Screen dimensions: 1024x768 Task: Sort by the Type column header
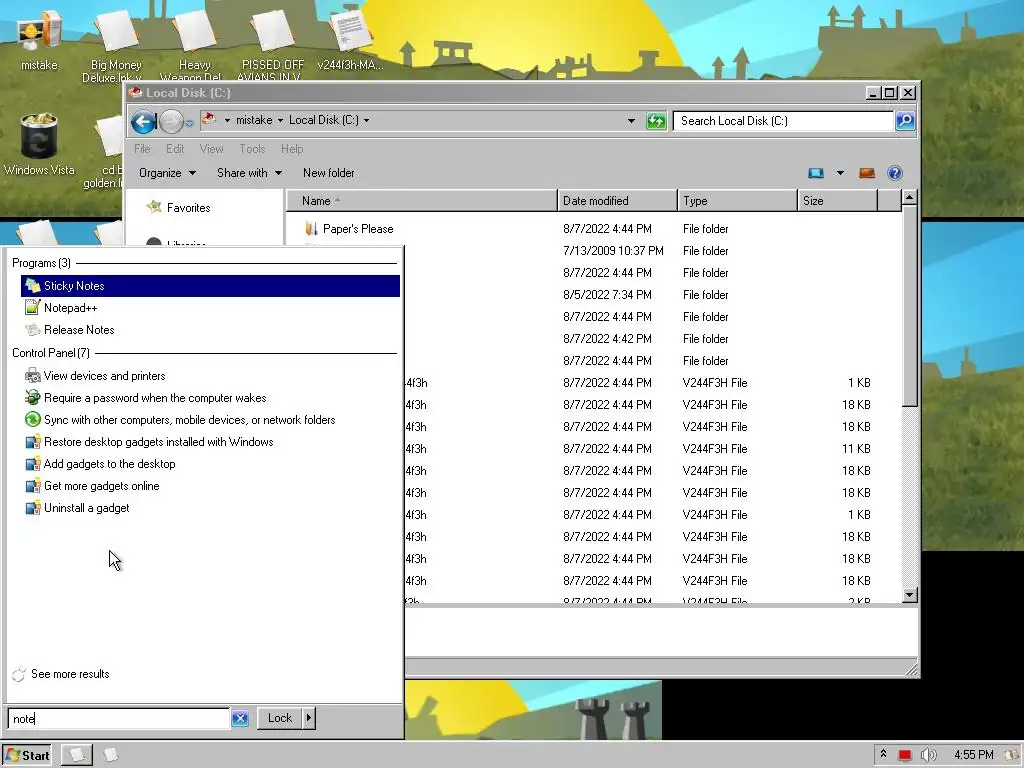click(x=737, y=201)
